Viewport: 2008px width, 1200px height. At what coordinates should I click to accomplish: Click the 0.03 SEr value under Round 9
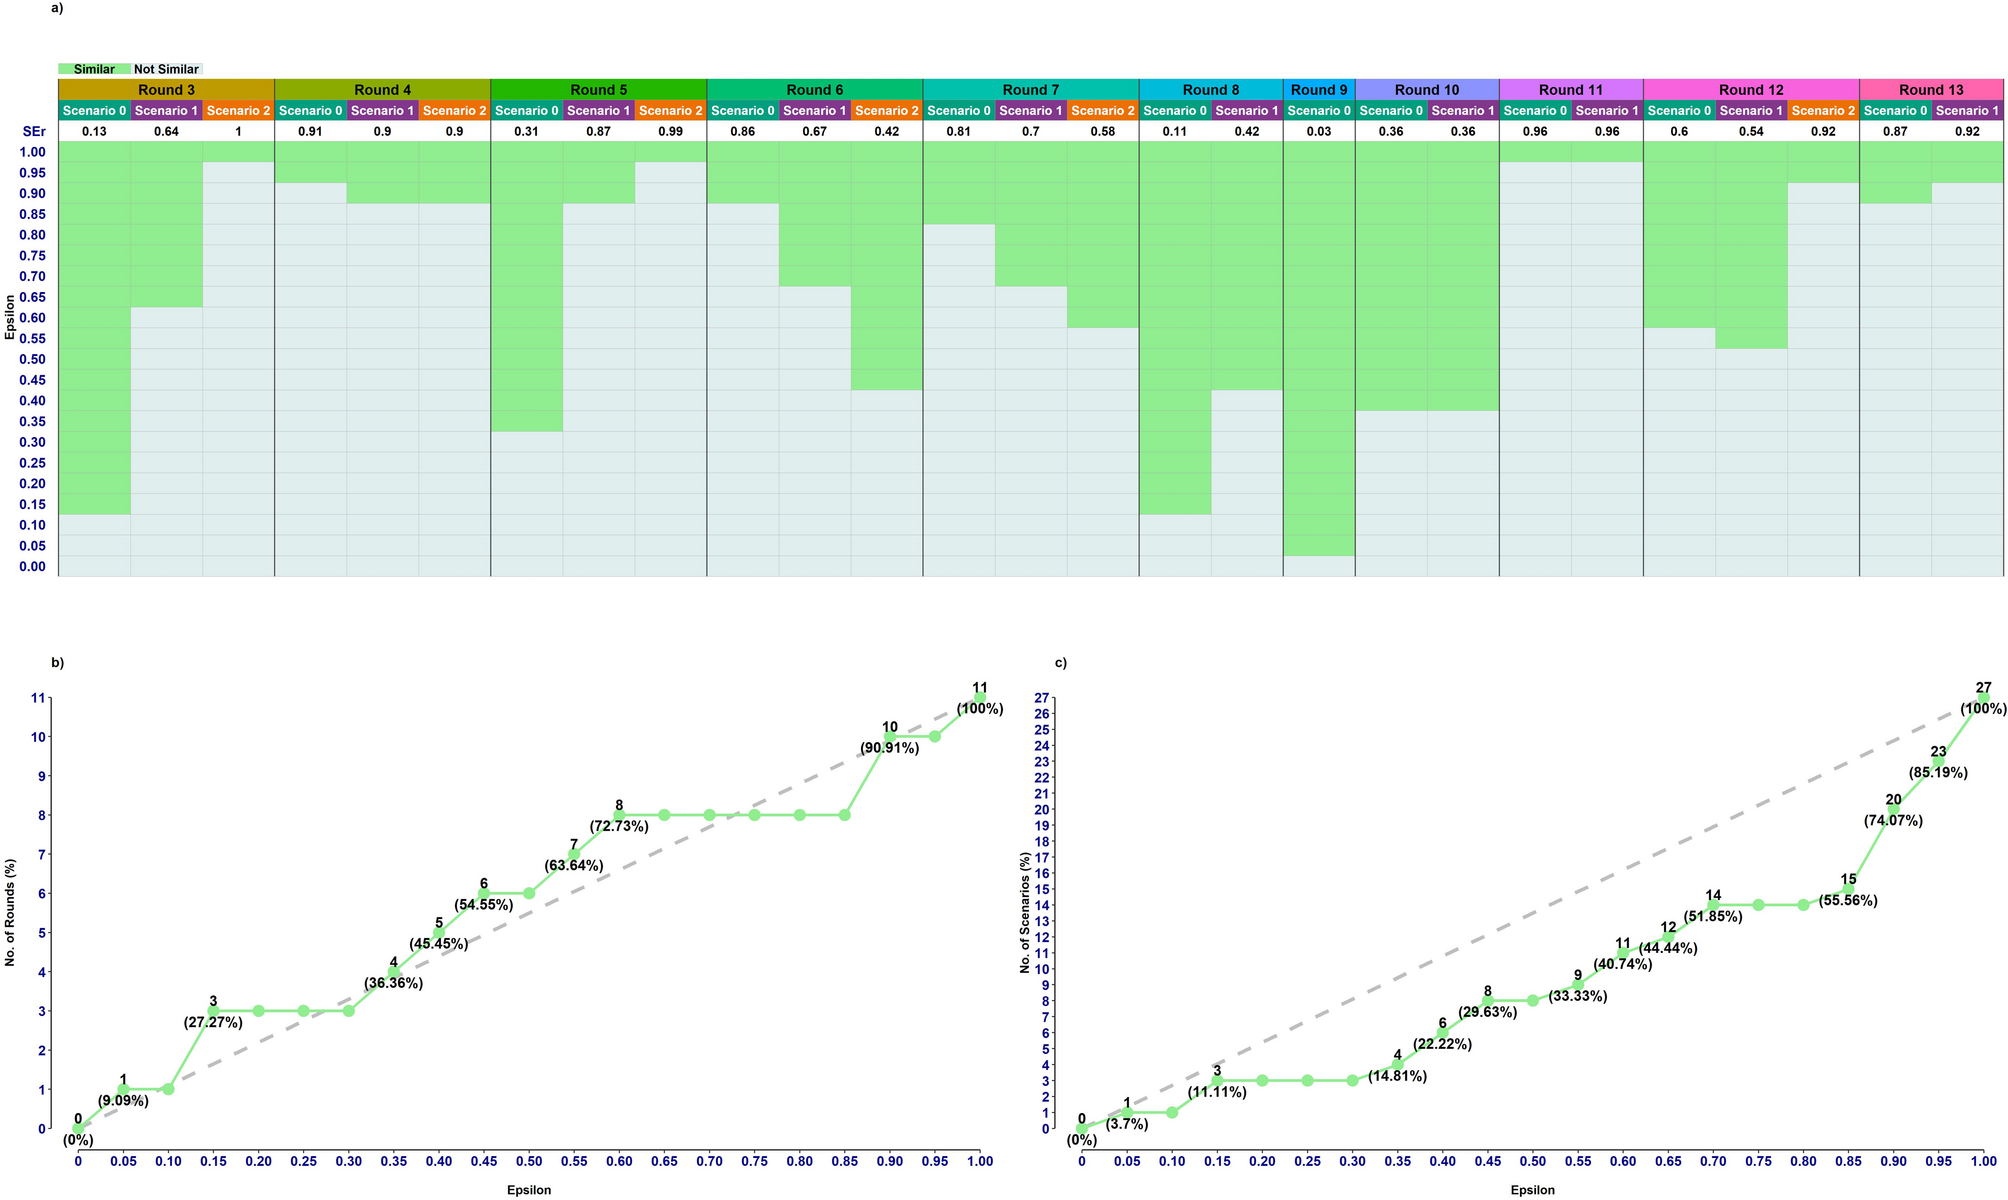point(1319,132)
